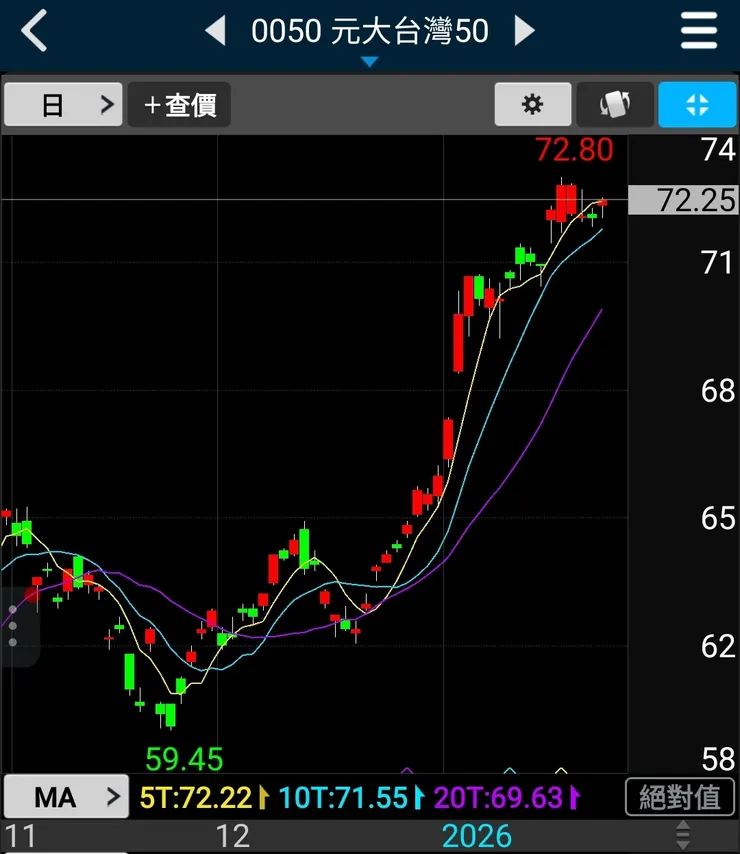Tap the 62 price axis label
Image resolution: width=740 pixels, height=854 pixels.
click(718, 646)
